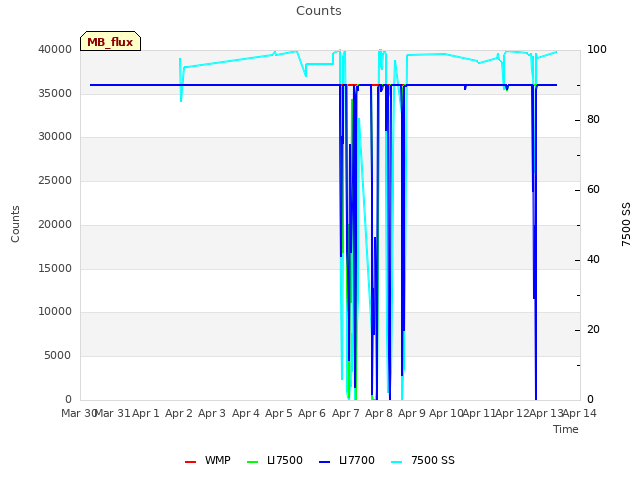640x480 pixels.
Task: Click the Apr 2 date tick
Action: [179, 413]
